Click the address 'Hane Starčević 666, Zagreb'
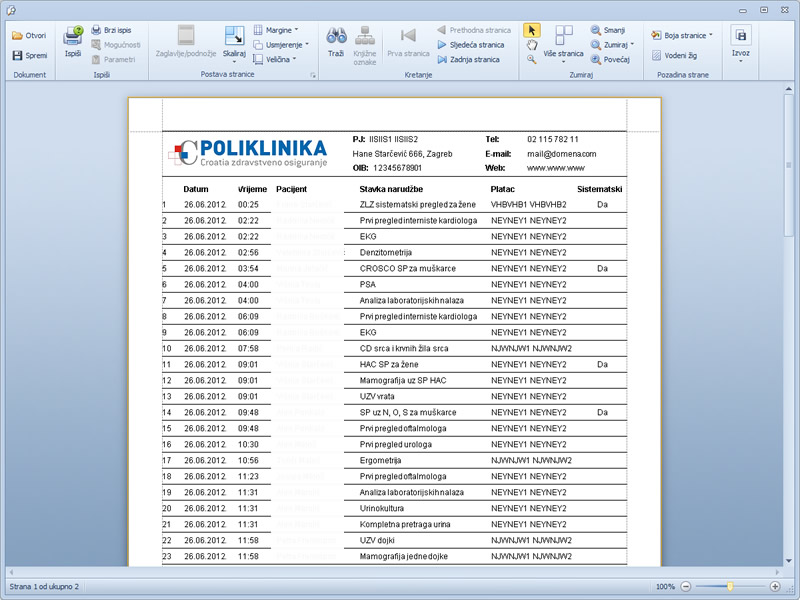Viewport: 800px width, 600px height. (x=403, y=154)
